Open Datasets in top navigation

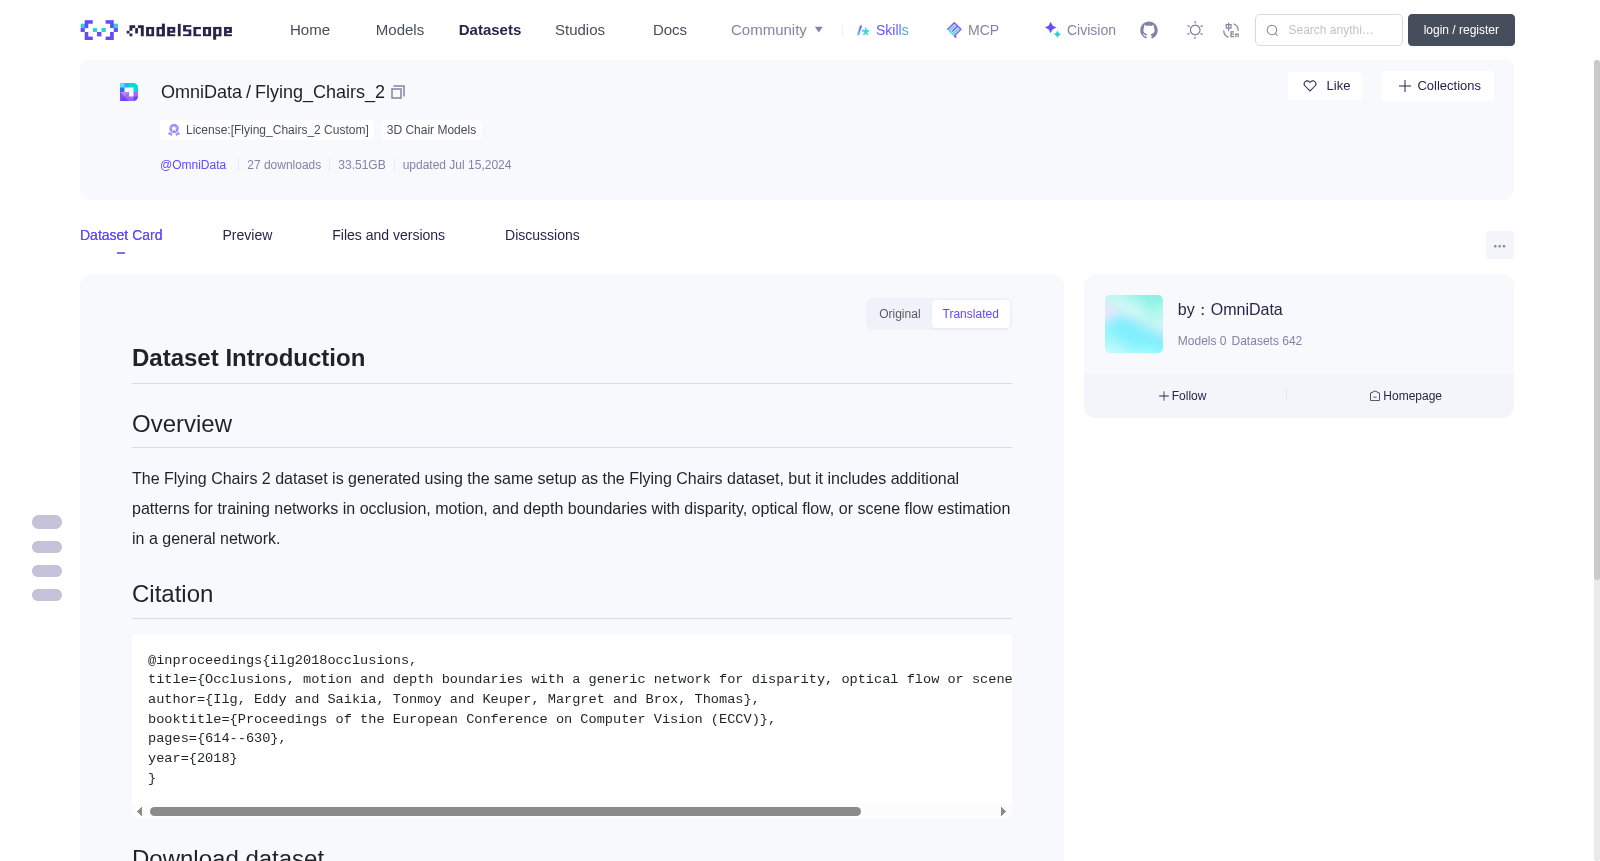[x=490, y=30]
